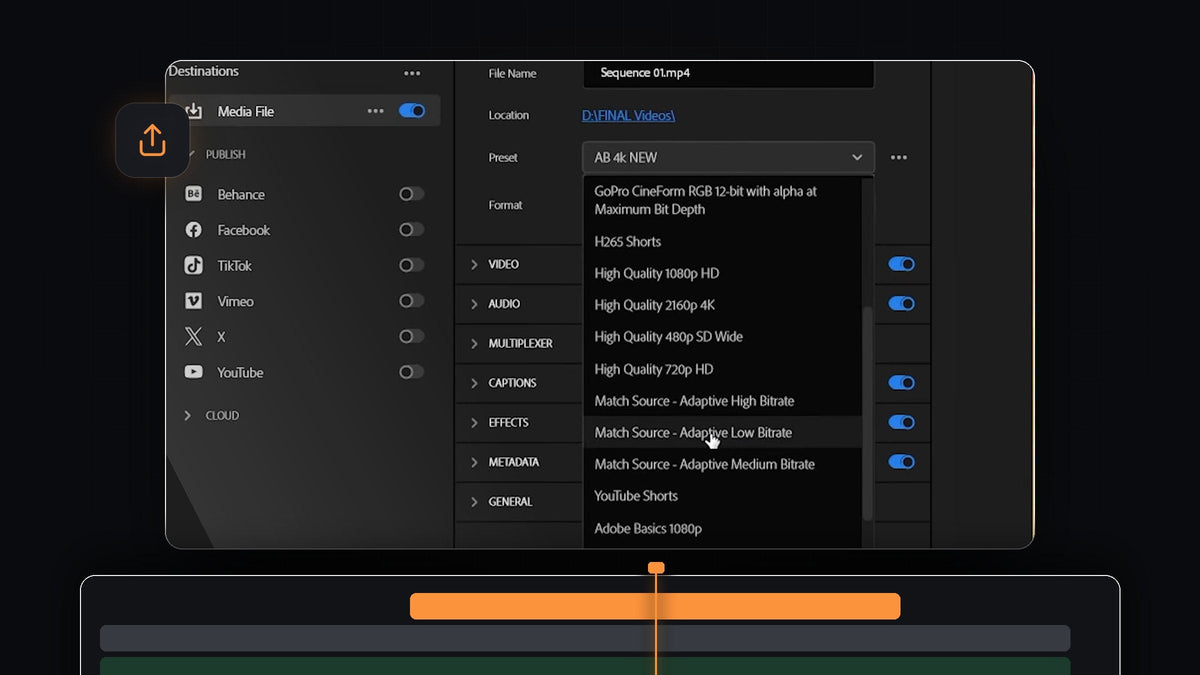Expand the VIDEO section
Viewport: 1200px width, 675px height.
coord(474,264)
